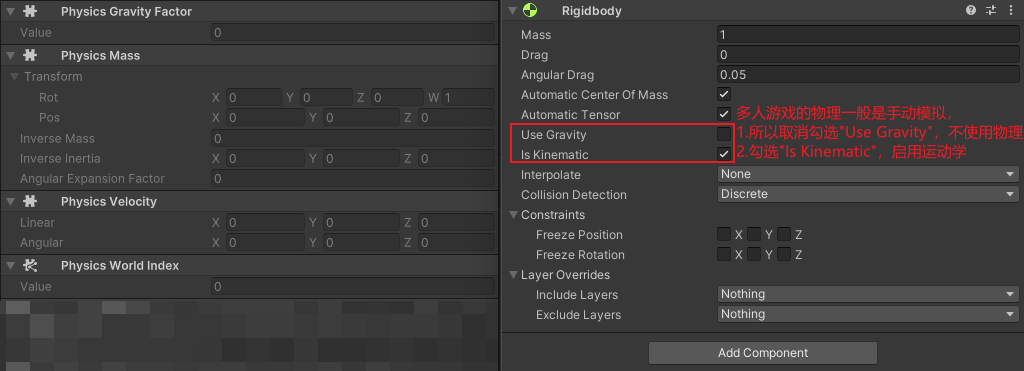Open the Include Layers dropdown

click(868, 294)
